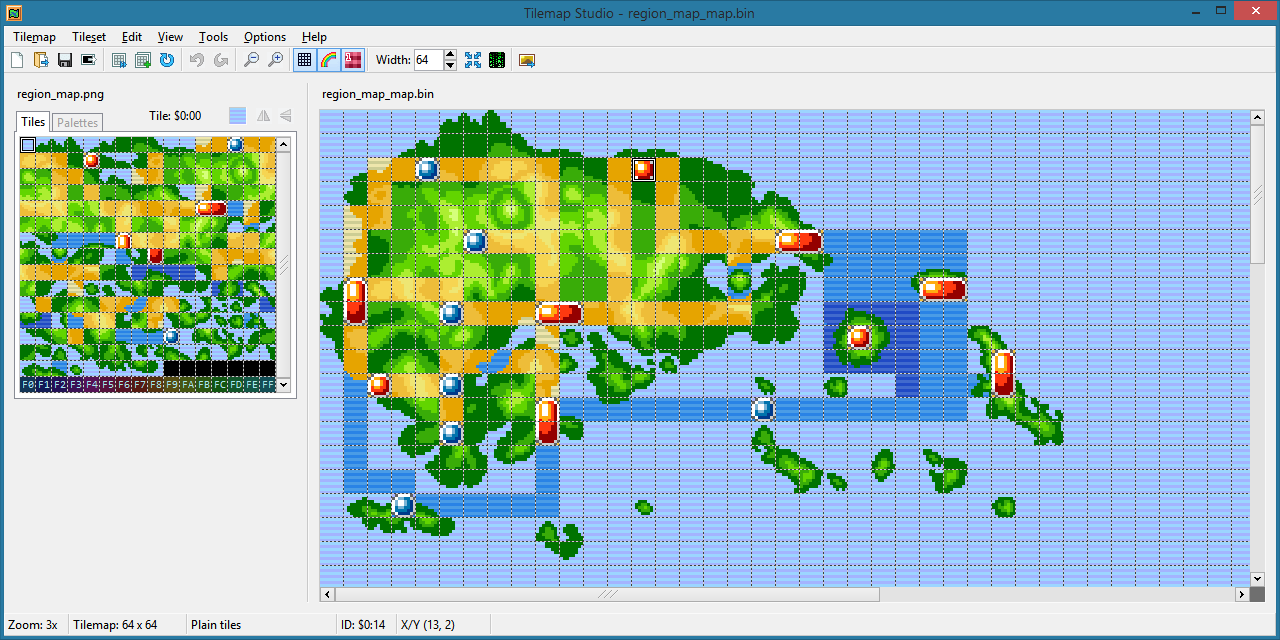Screen dimensions: 1280x640
Task: Open the Tools menu
Action: pos(213,36)
